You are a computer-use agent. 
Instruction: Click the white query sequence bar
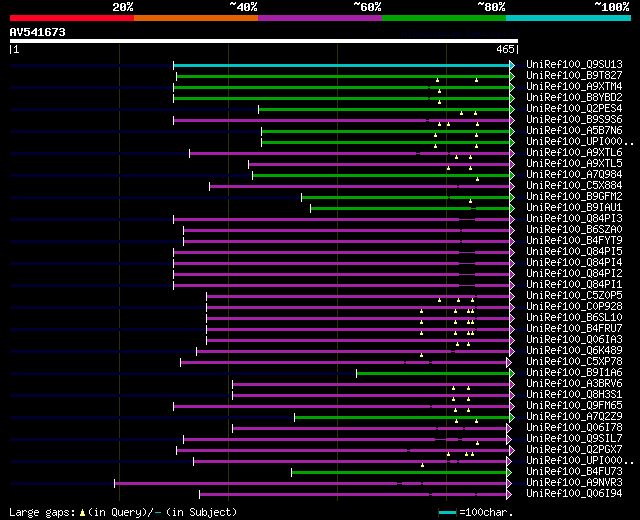click(264, 41)
